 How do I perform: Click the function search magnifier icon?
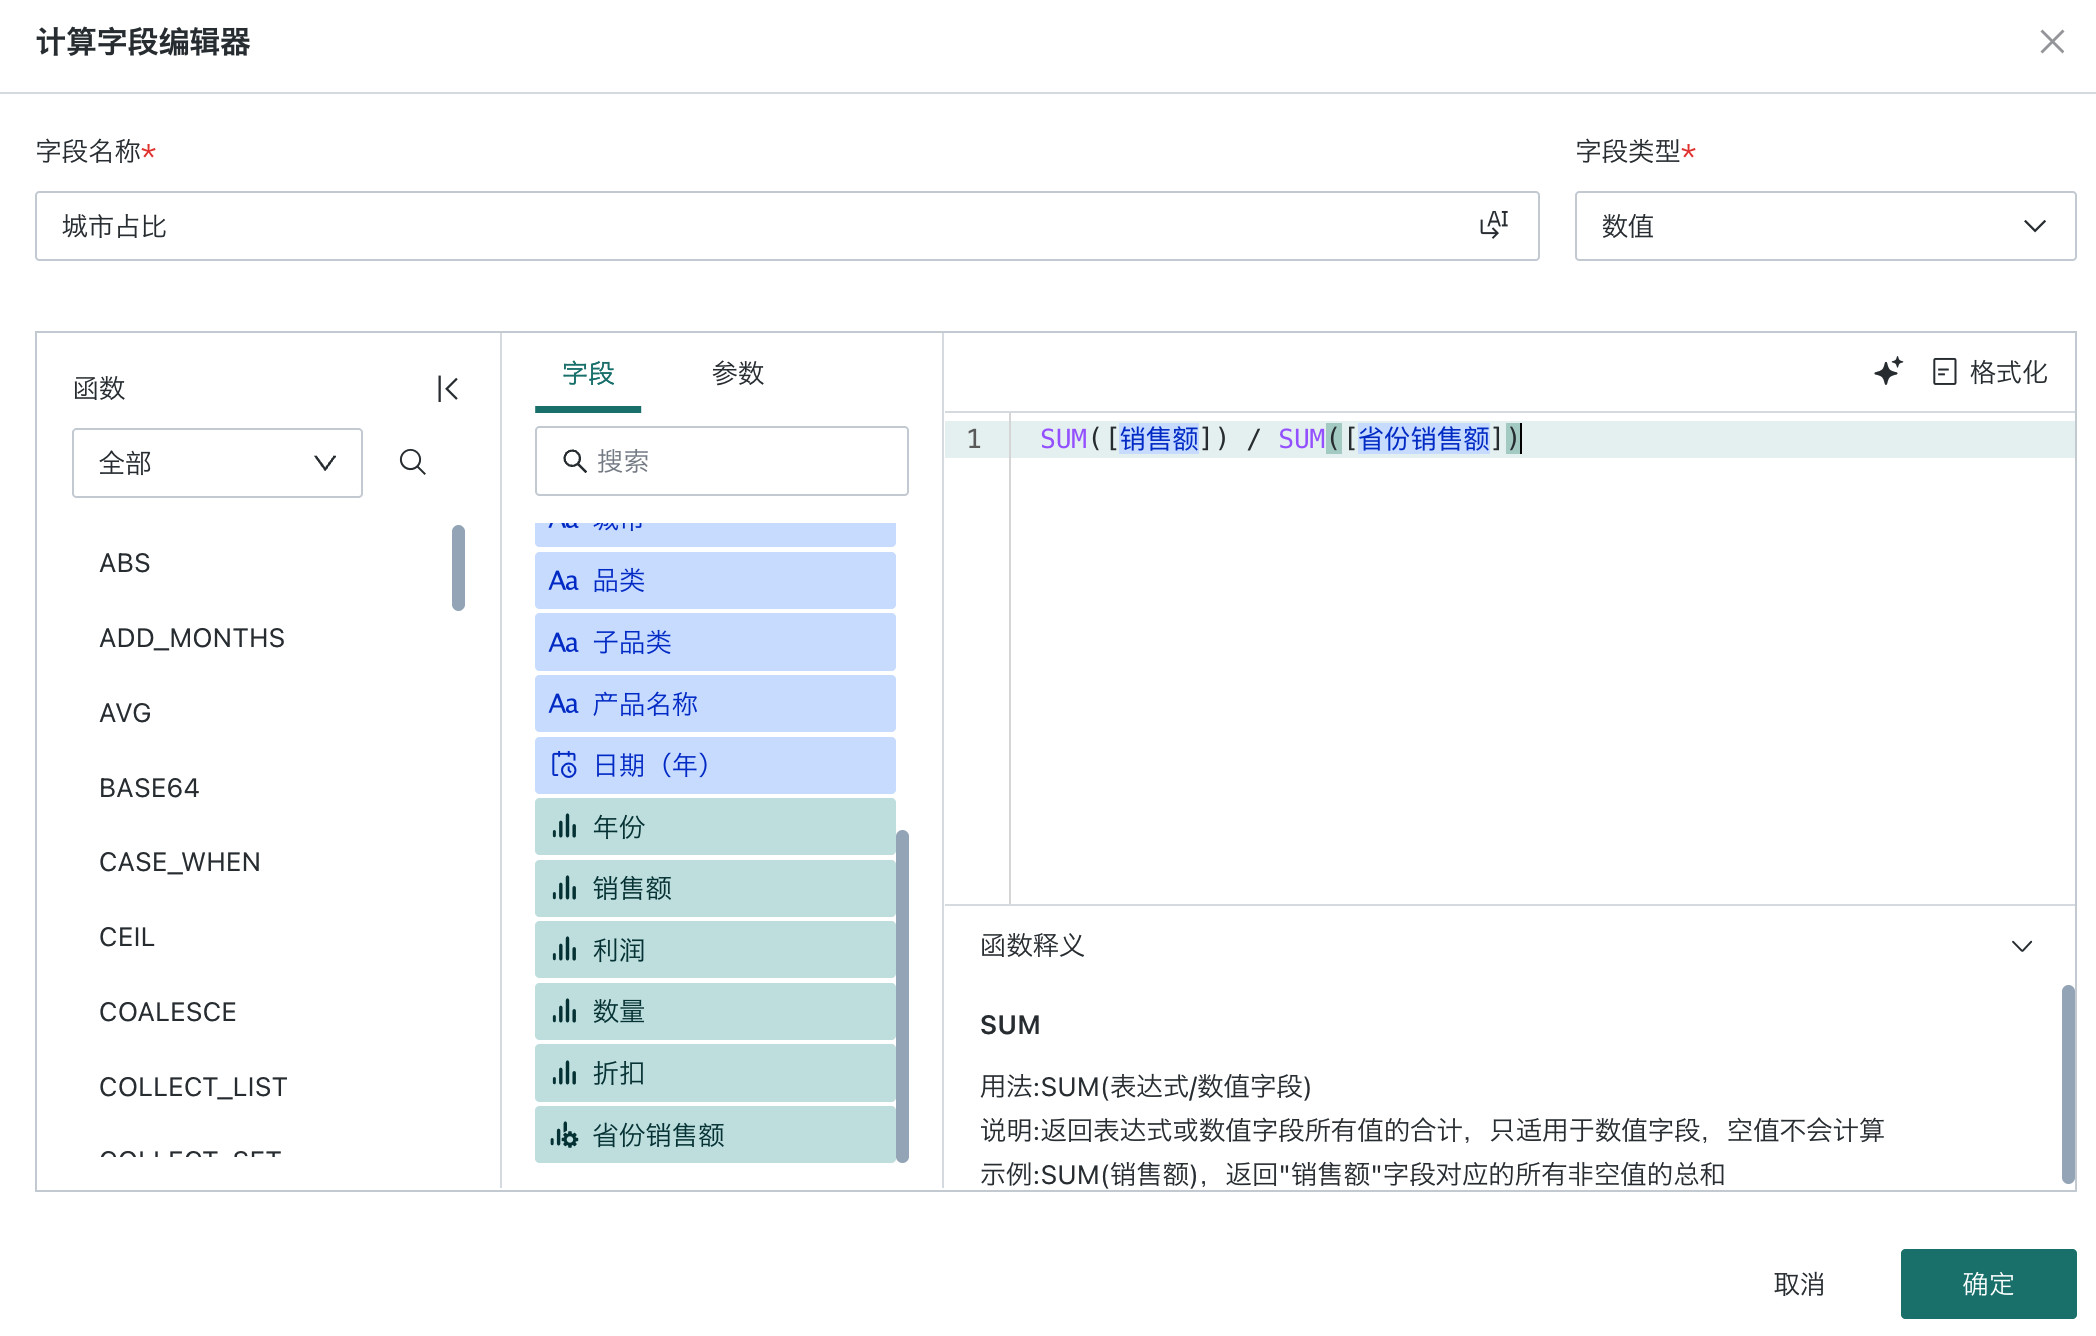pos(413,462)
